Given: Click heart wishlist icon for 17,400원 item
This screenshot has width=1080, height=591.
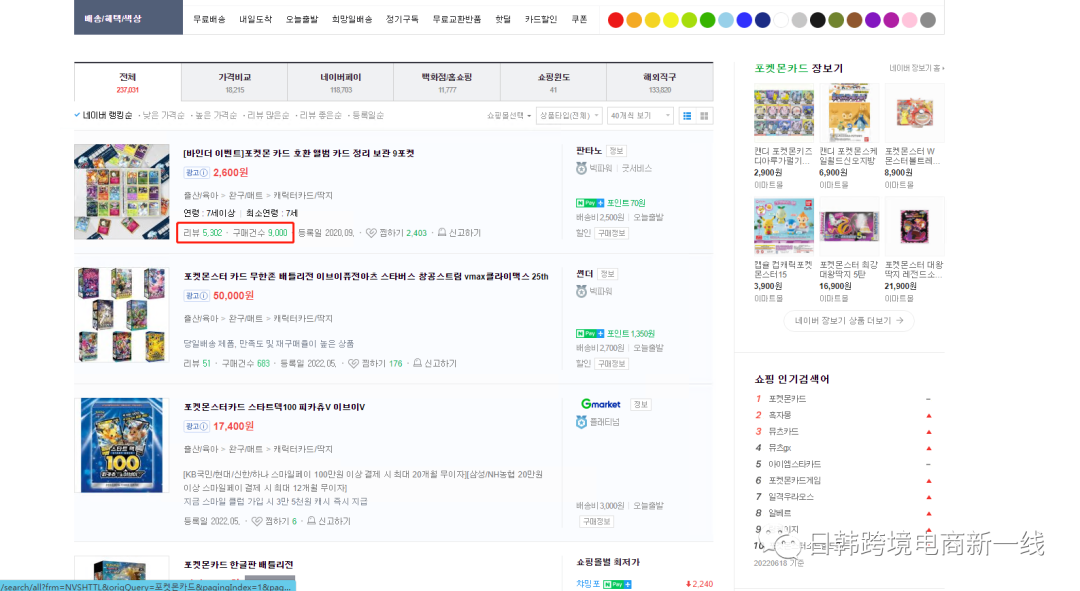Looking at the screenshot, I should tap(257, 521).
